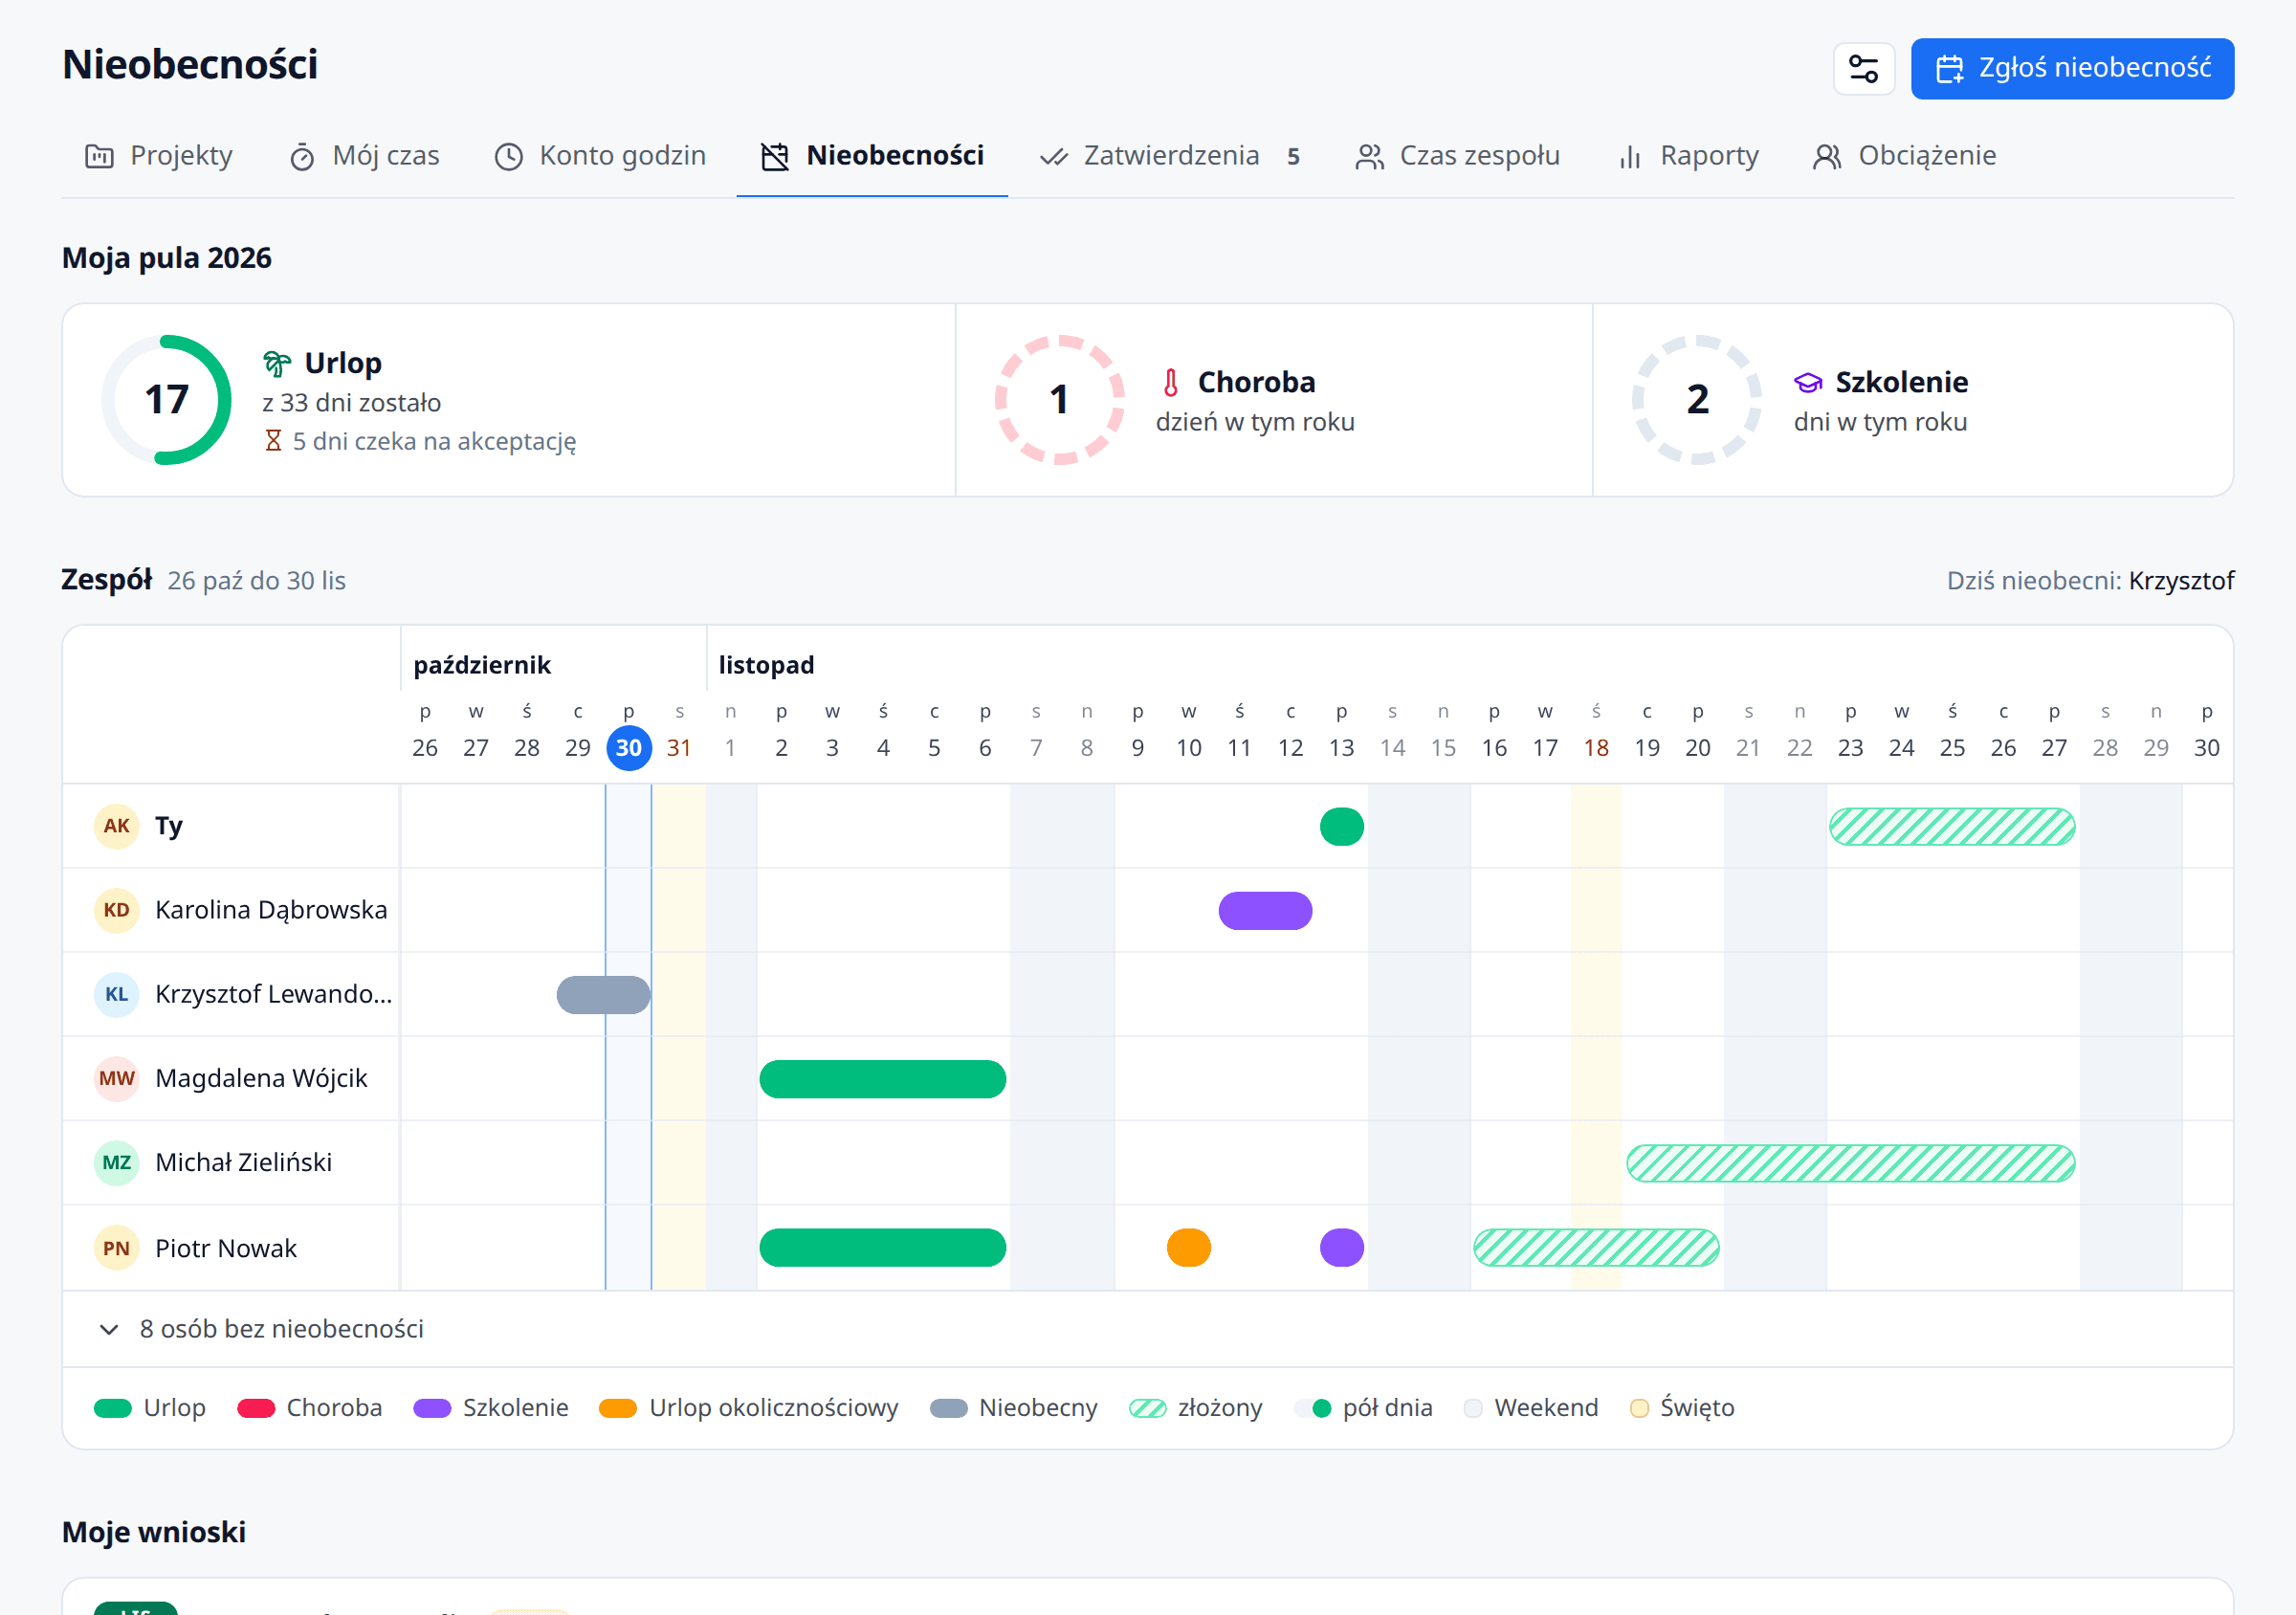Click the Urlop progress ring showing 17
Viewport: 2296px width, 1615px height.
[x=166, y=399]
